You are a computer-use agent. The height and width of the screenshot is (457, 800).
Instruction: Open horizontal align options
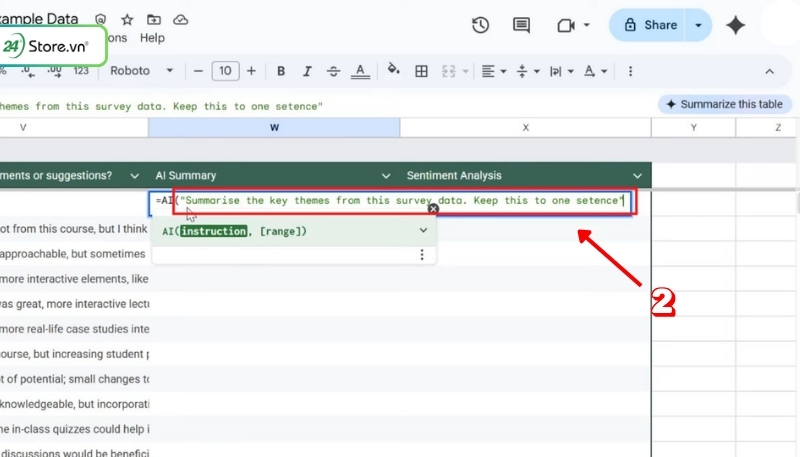pos(493,71)
